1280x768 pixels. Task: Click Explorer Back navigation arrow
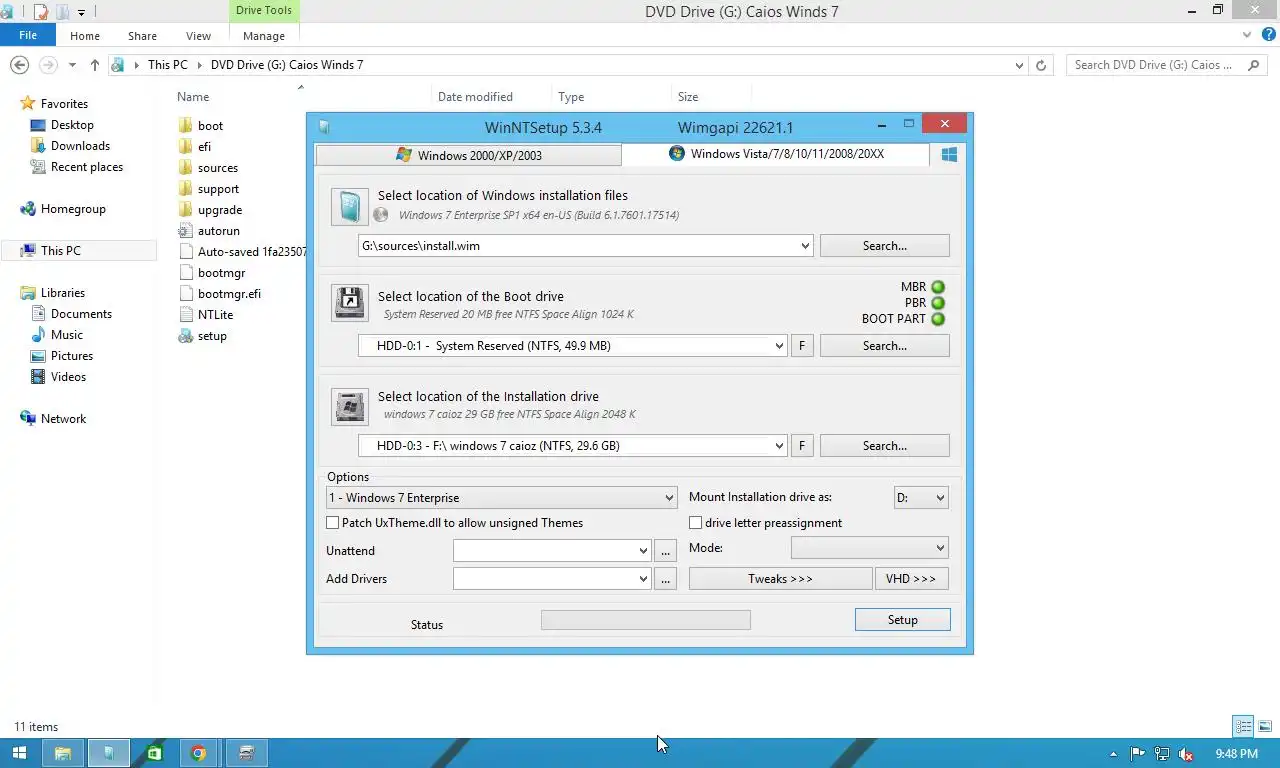tap(19, 65)
